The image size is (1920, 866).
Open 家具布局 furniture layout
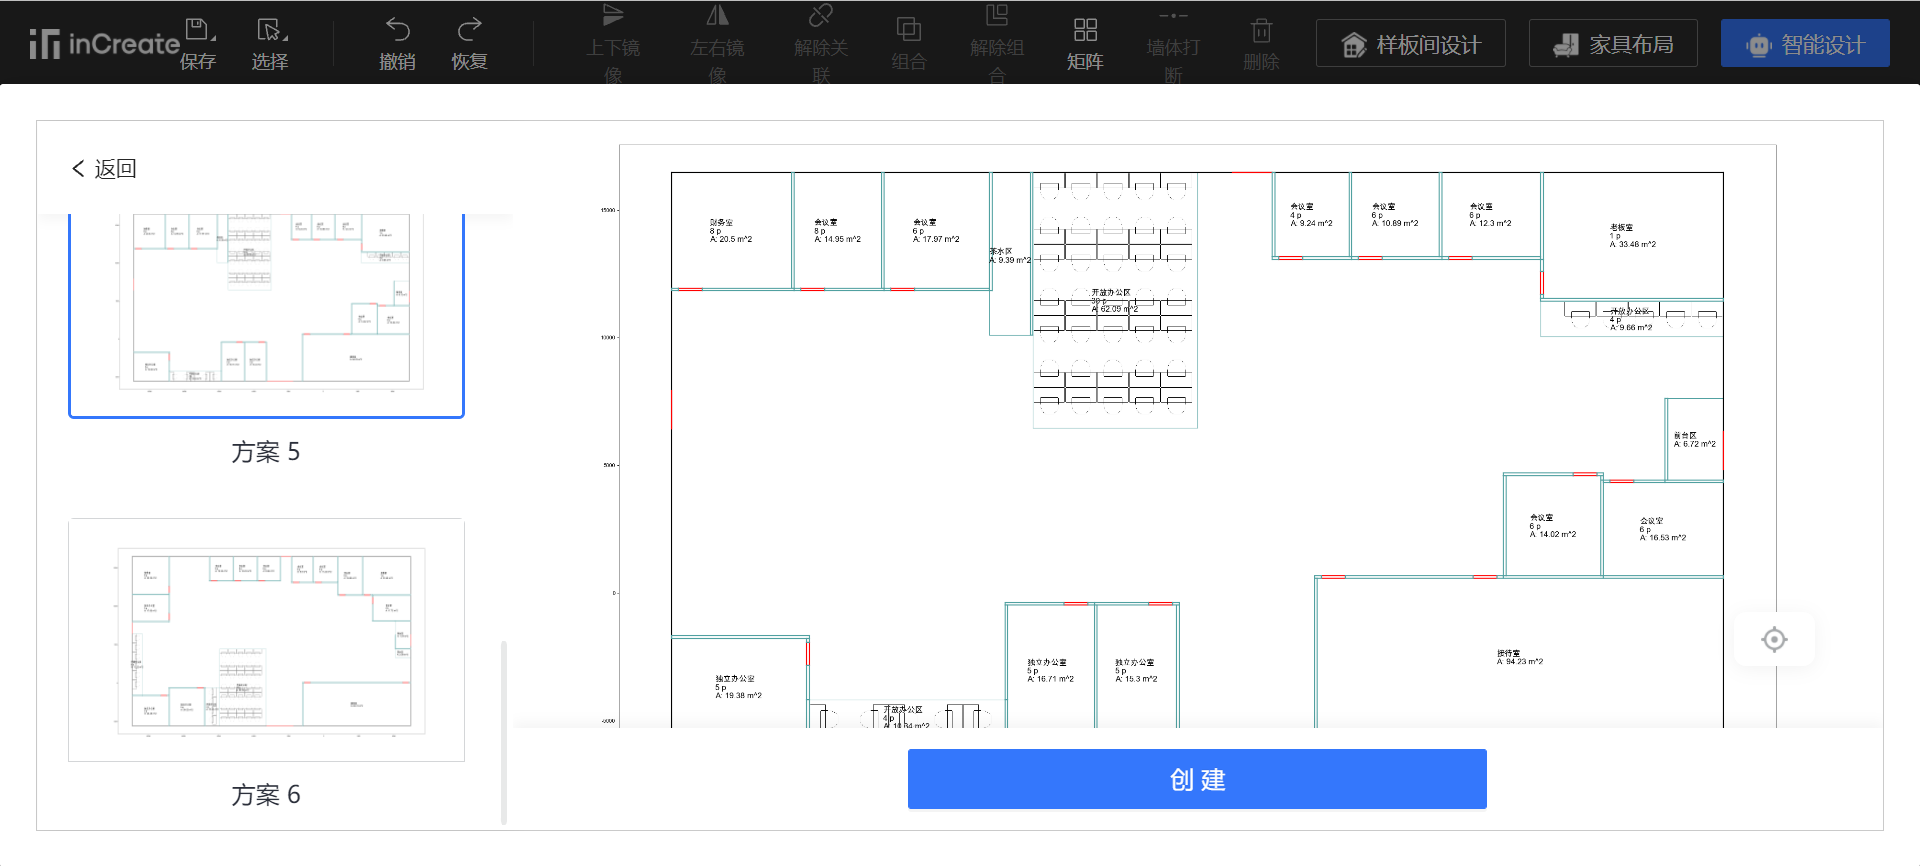[1613, 43]
